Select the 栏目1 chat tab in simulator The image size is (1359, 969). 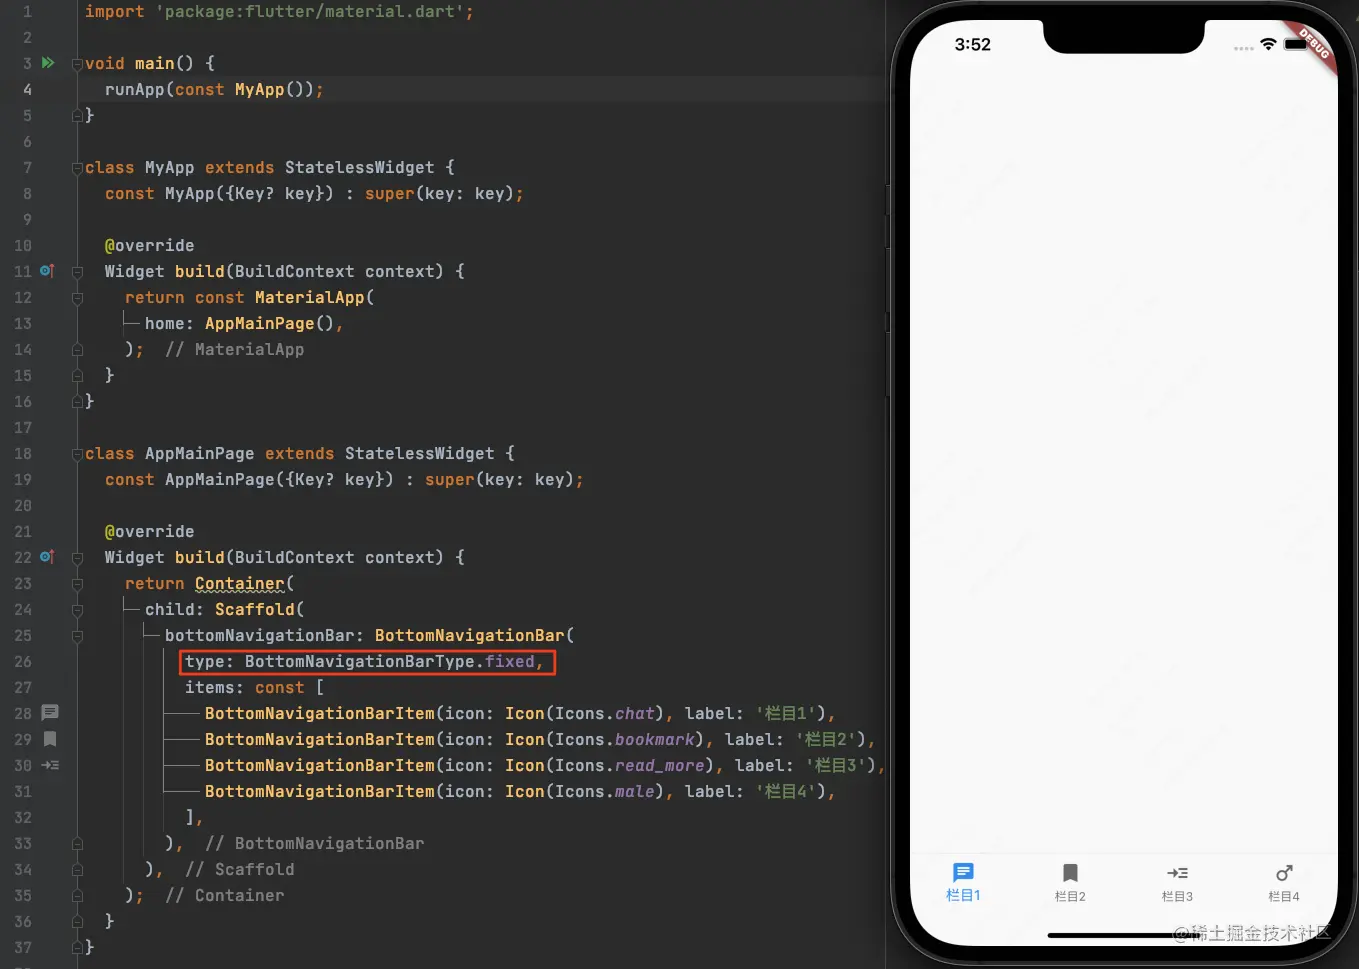pos(963,883)
